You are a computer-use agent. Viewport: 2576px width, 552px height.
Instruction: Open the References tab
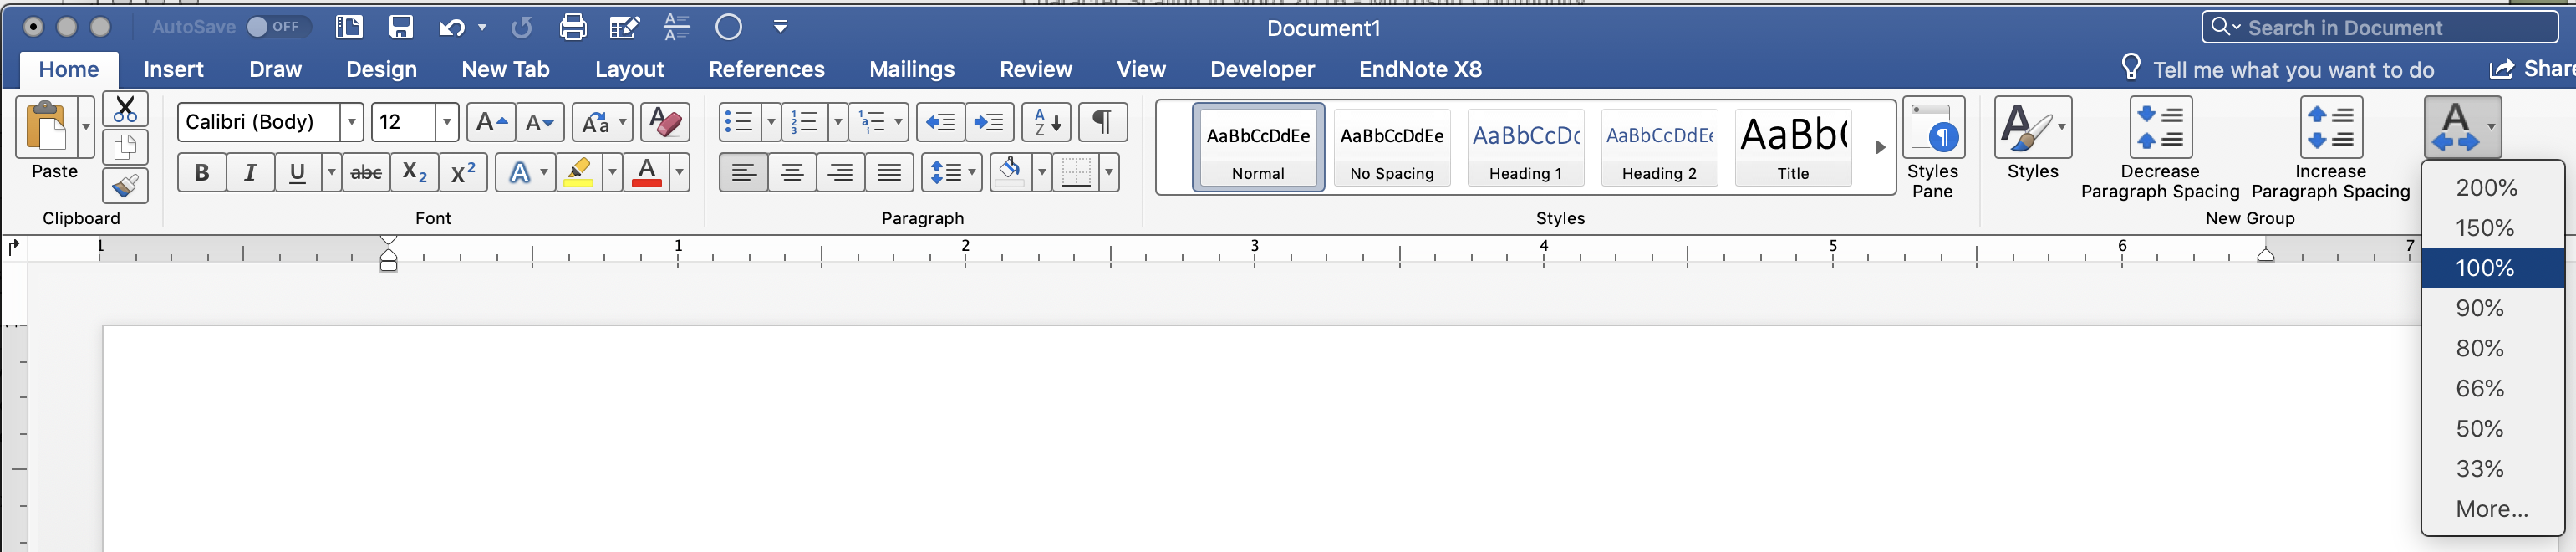(767, 69)
